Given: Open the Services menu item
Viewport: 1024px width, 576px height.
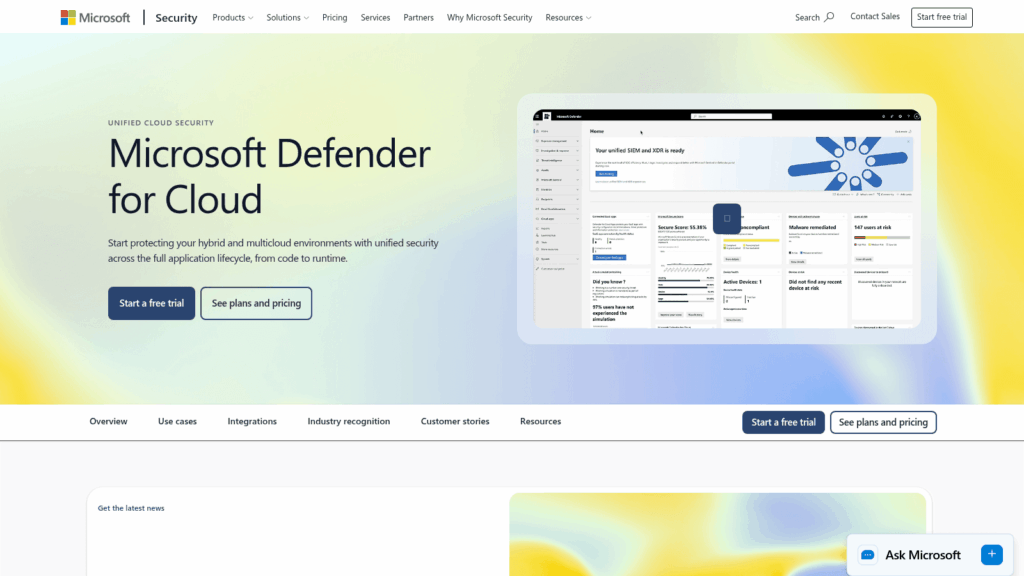Looking at the screenshot, I should (375, 18).
